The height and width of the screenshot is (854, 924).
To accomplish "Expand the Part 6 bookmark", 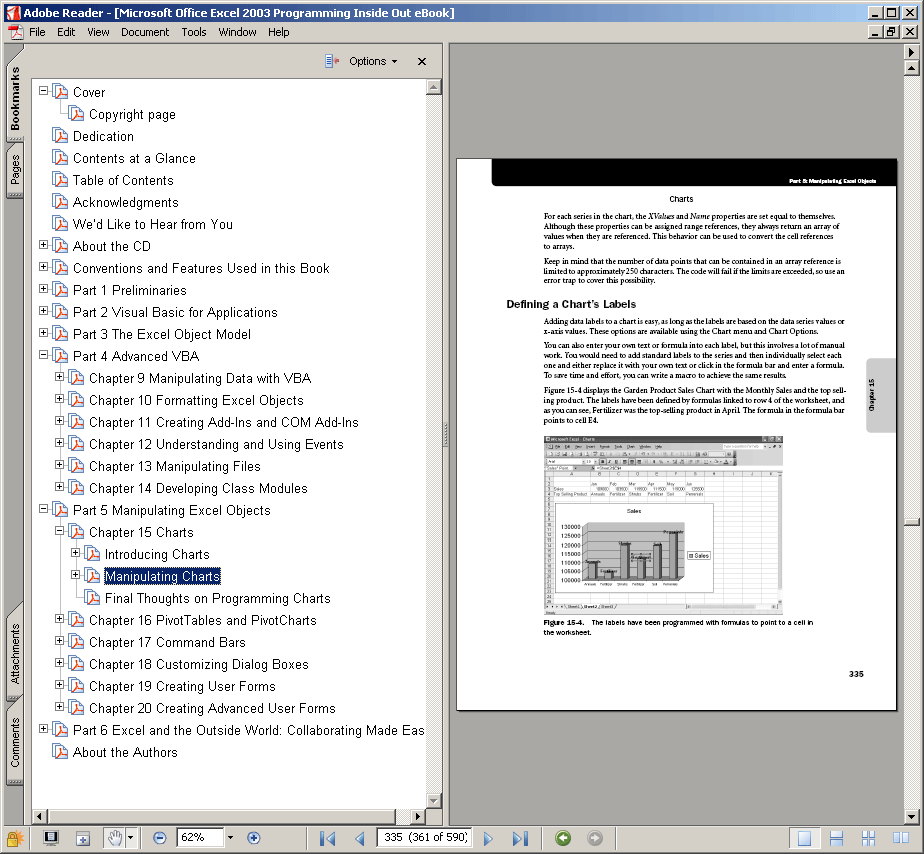I will [44, 729].
